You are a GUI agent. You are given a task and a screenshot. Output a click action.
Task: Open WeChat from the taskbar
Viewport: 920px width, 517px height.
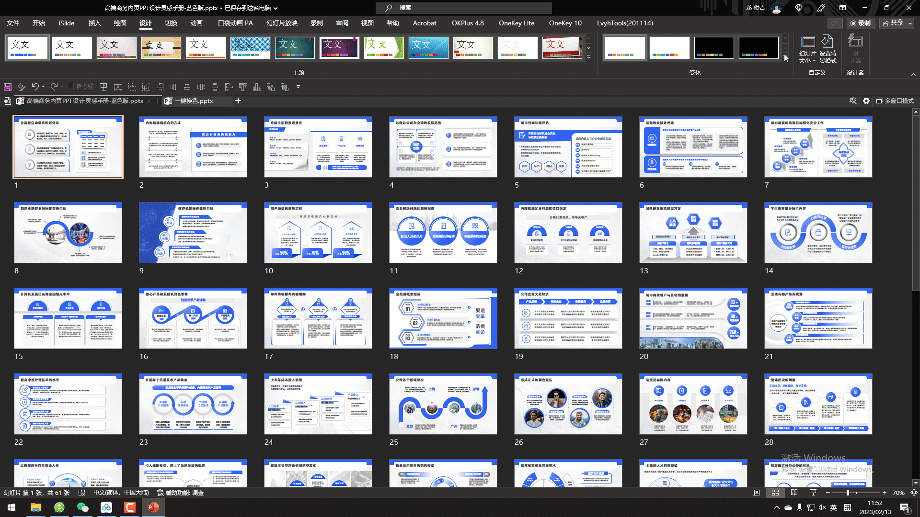tap(83, 508)
